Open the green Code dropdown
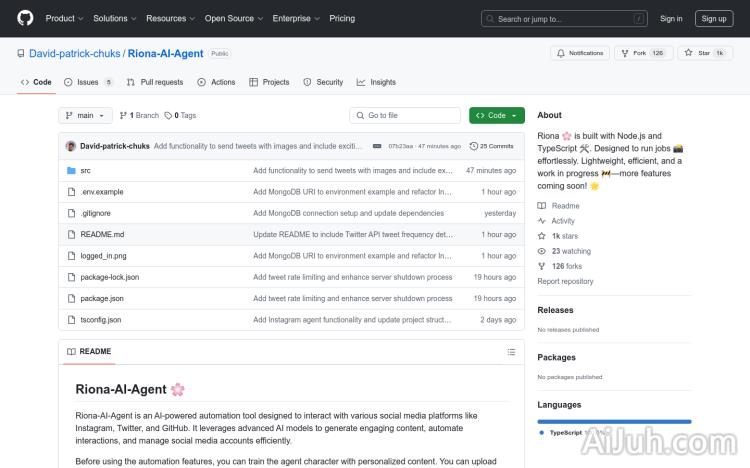750x468 pixels. coord(496,115)
